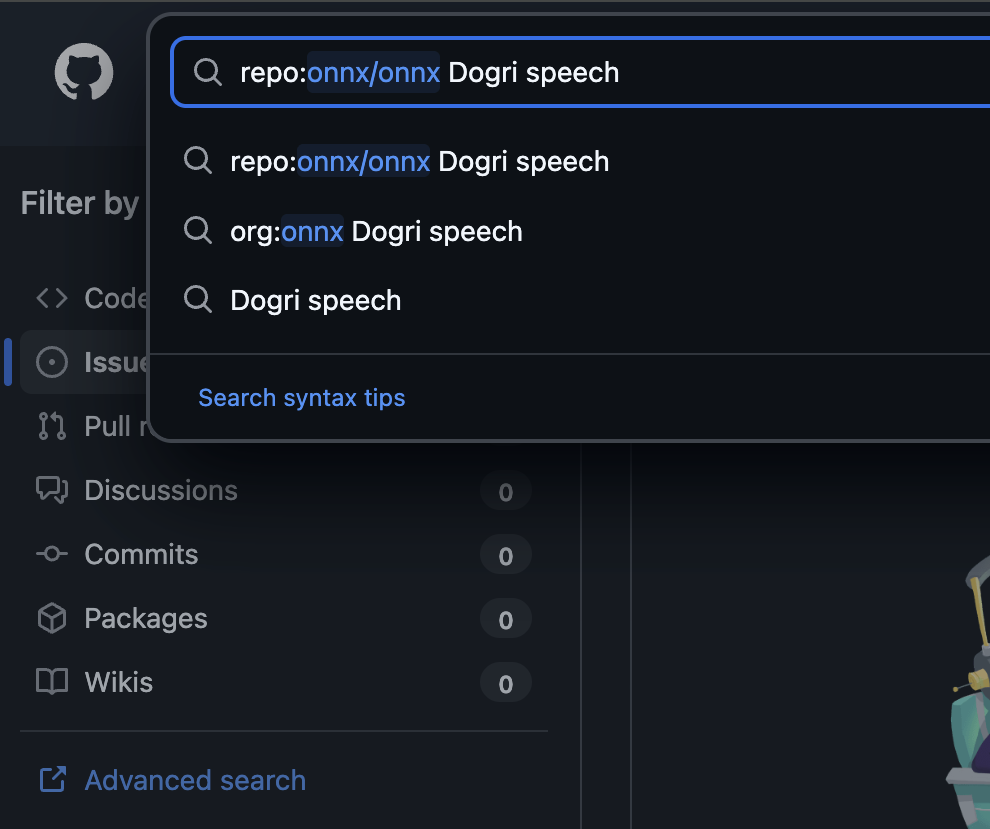
Task: Click the GitHub Octocat logo
Action: pyautogui.click(x=84, y=72)
